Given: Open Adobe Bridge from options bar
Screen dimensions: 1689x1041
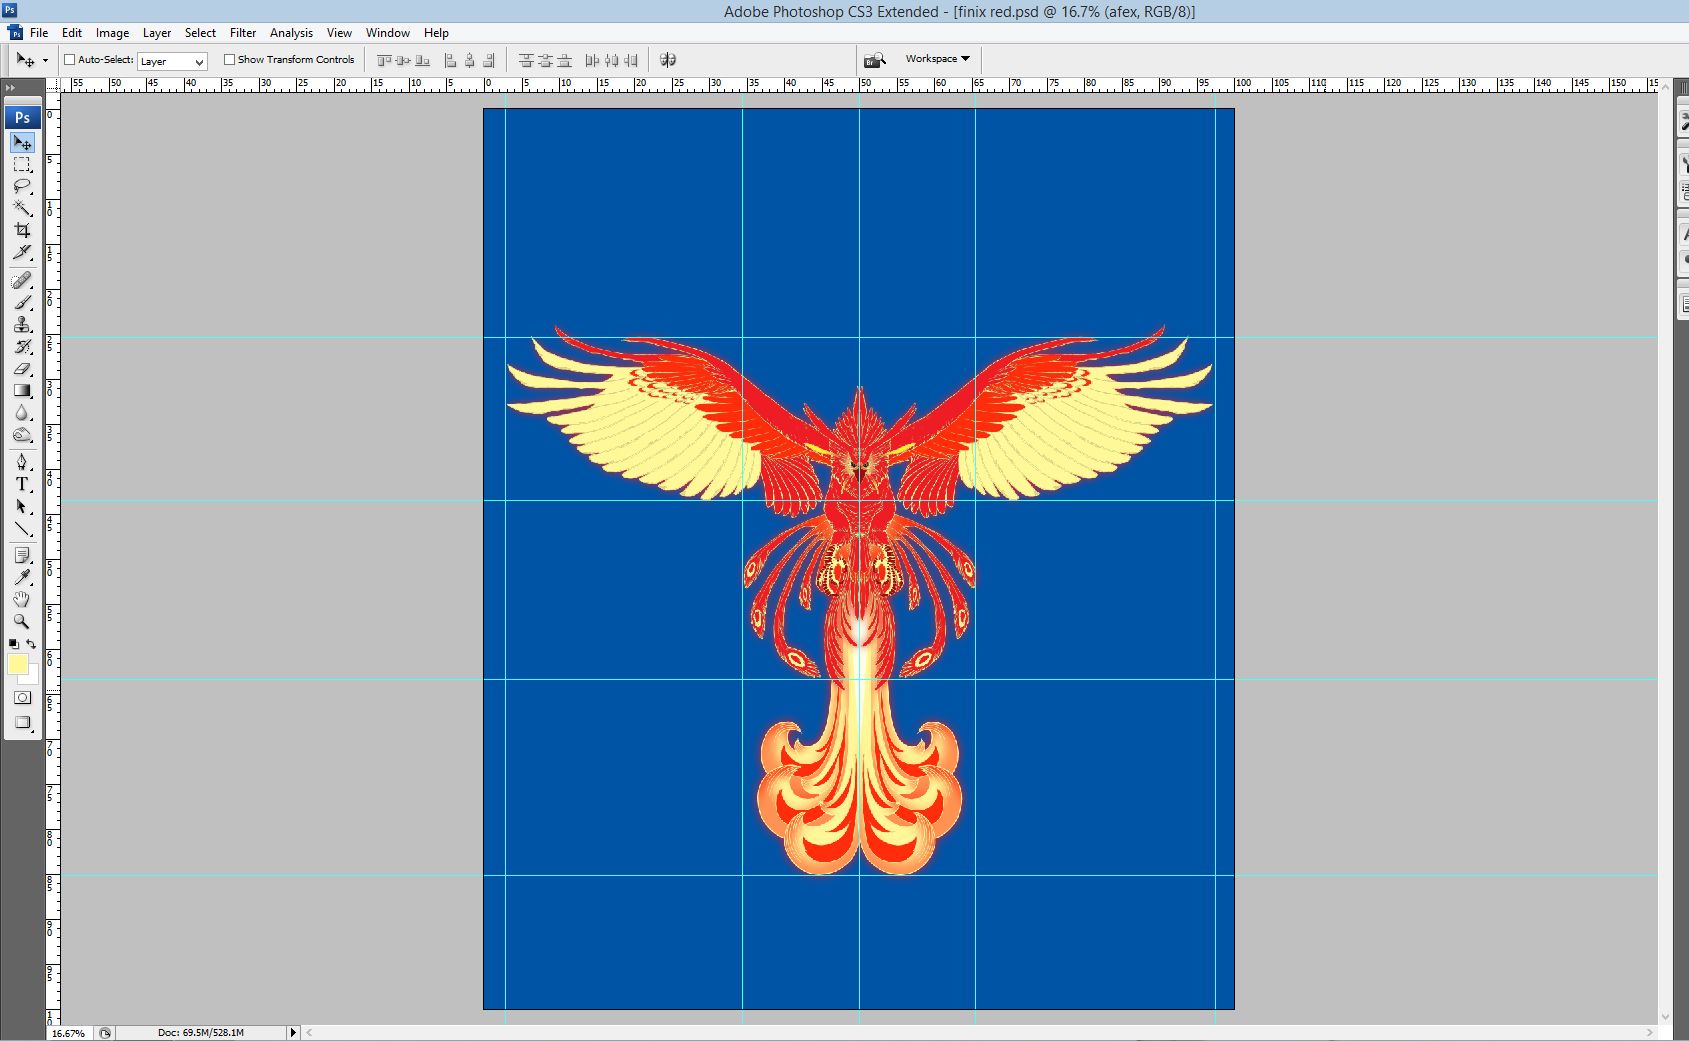Looking at the screenshot, I should [875, 60].
